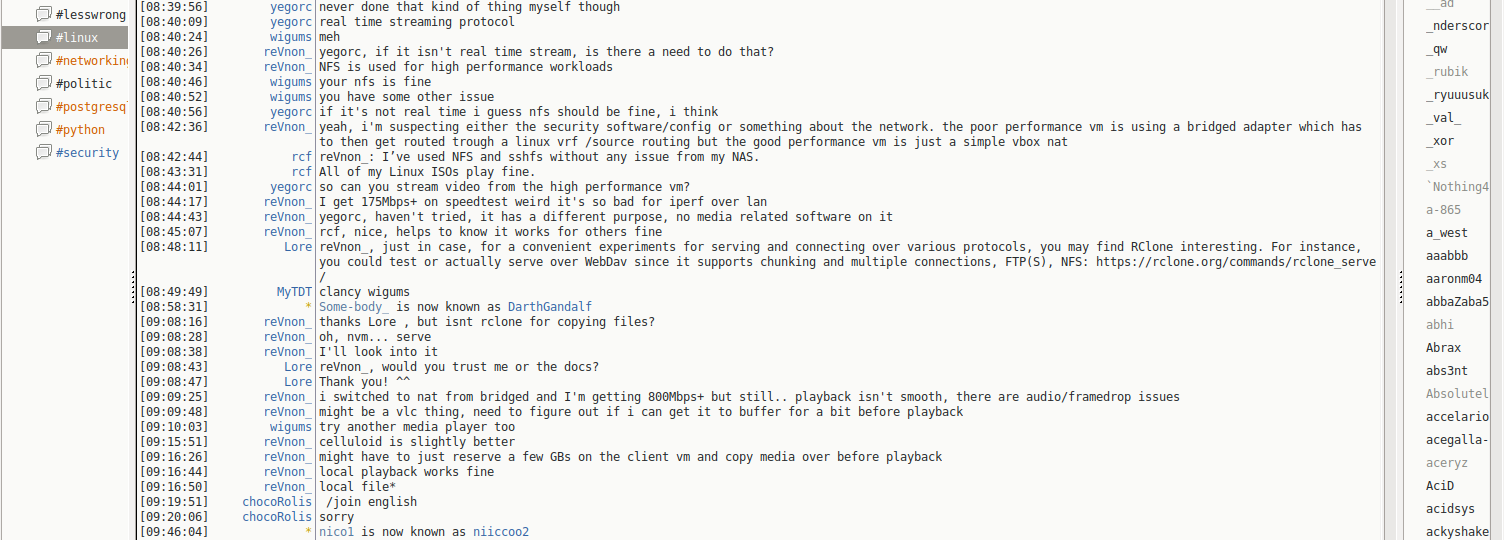Image resolution: width=1504 pixels, height=540 pixels.
Task: Click the #networking channel chat icon
Action: tap(43, 60)
